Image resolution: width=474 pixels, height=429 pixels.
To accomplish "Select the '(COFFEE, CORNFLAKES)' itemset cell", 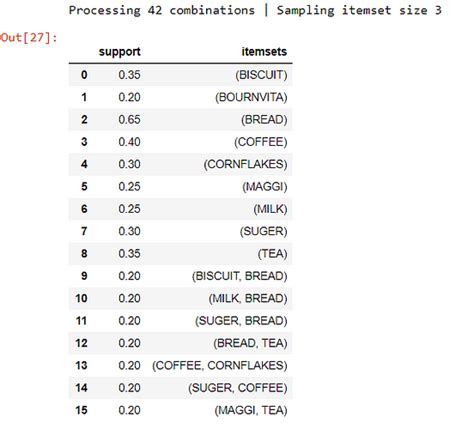I will point(220,365).
